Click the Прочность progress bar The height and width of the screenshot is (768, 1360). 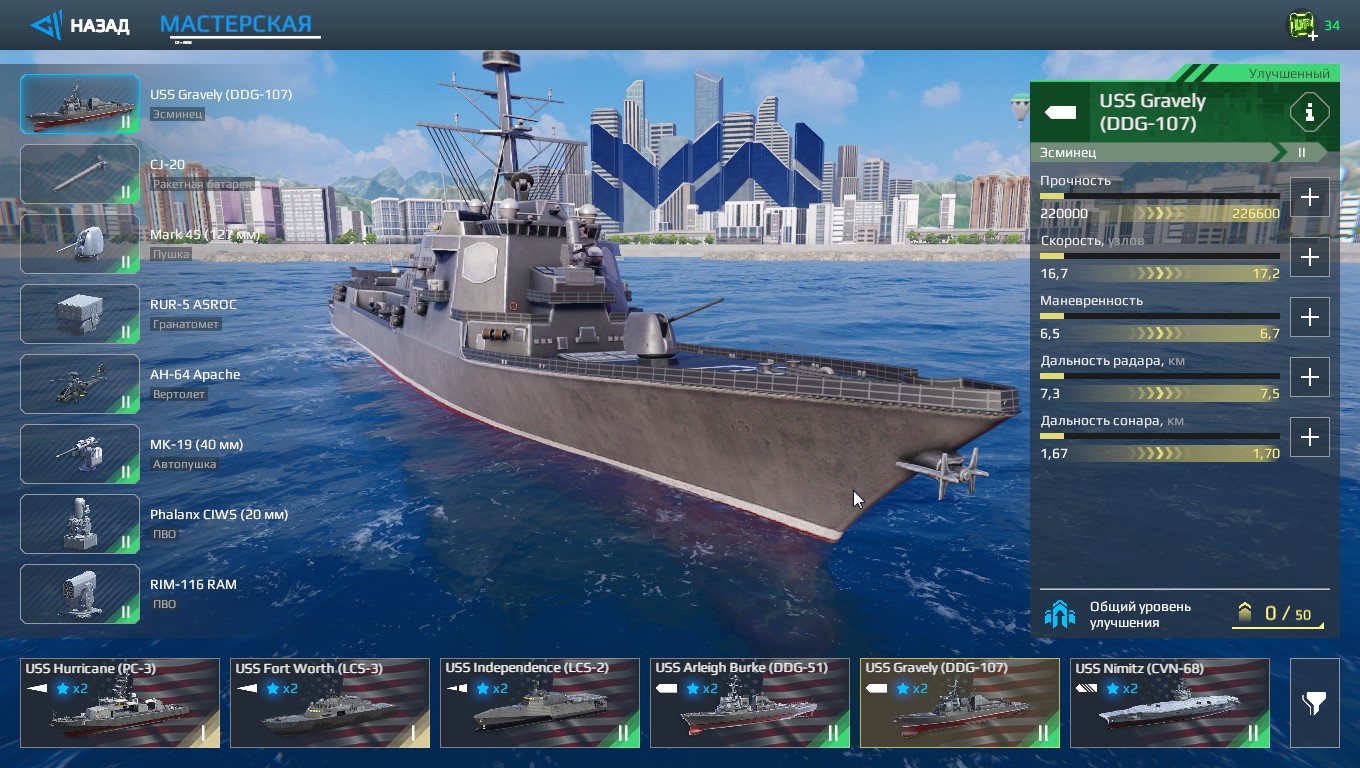[x=1160, y=196]
